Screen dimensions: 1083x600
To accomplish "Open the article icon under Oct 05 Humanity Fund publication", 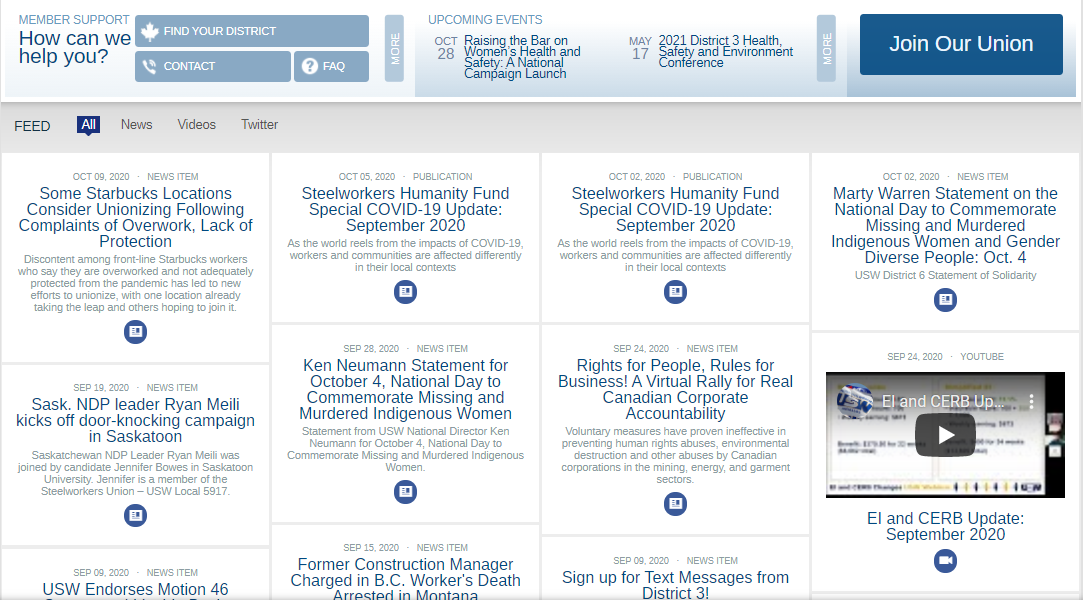I will coord(405,292).
